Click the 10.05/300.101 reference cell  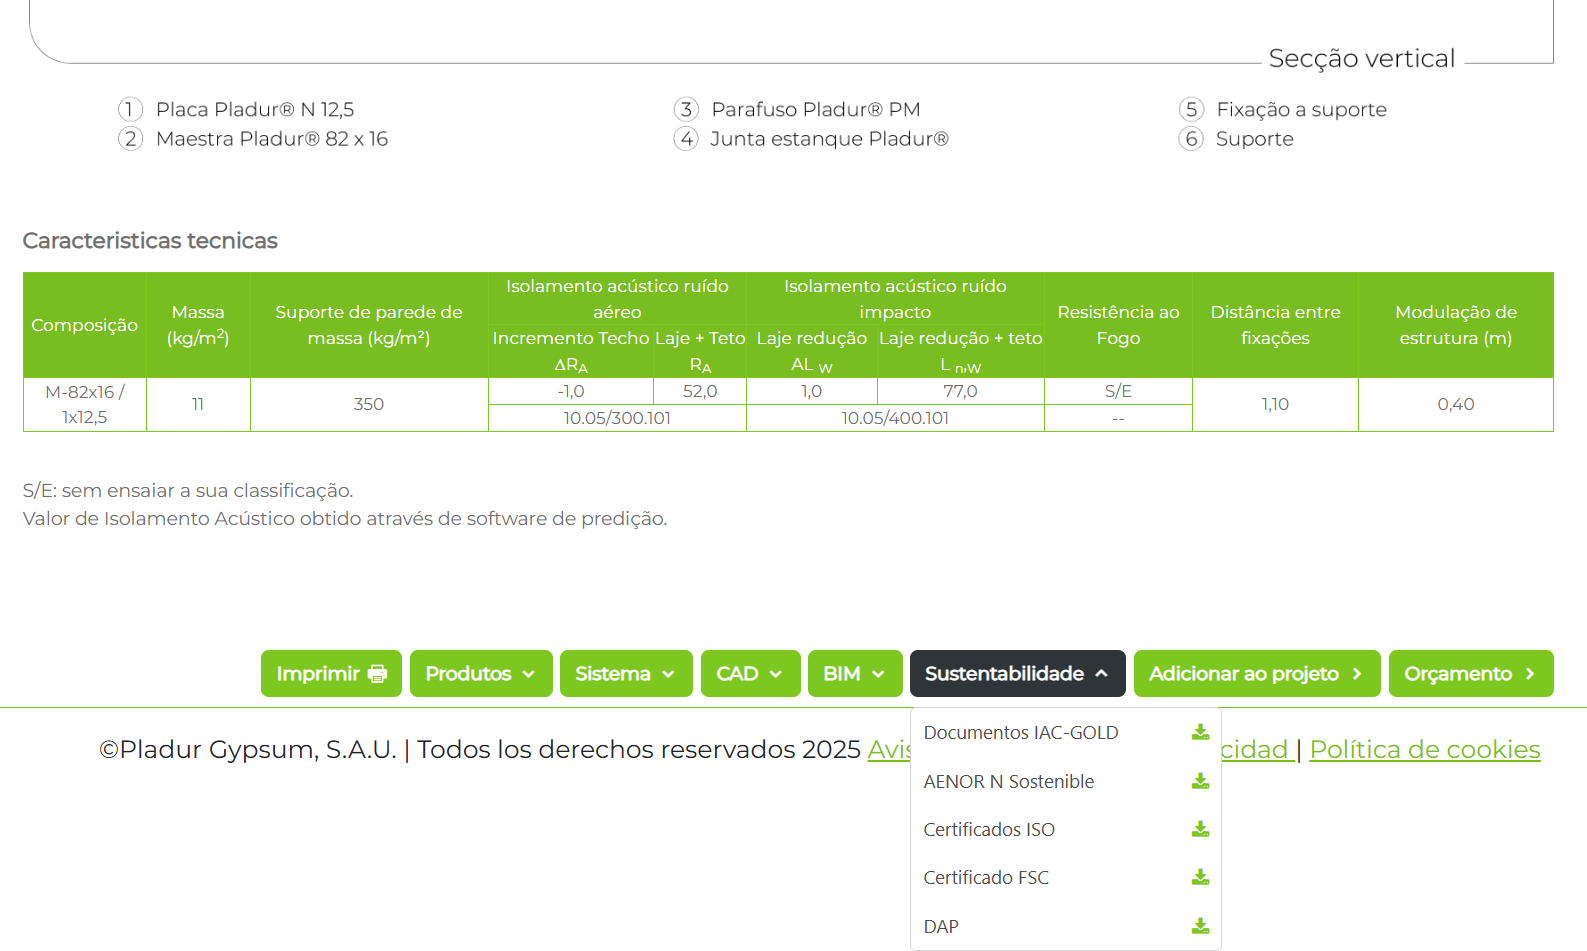point(617,418)
